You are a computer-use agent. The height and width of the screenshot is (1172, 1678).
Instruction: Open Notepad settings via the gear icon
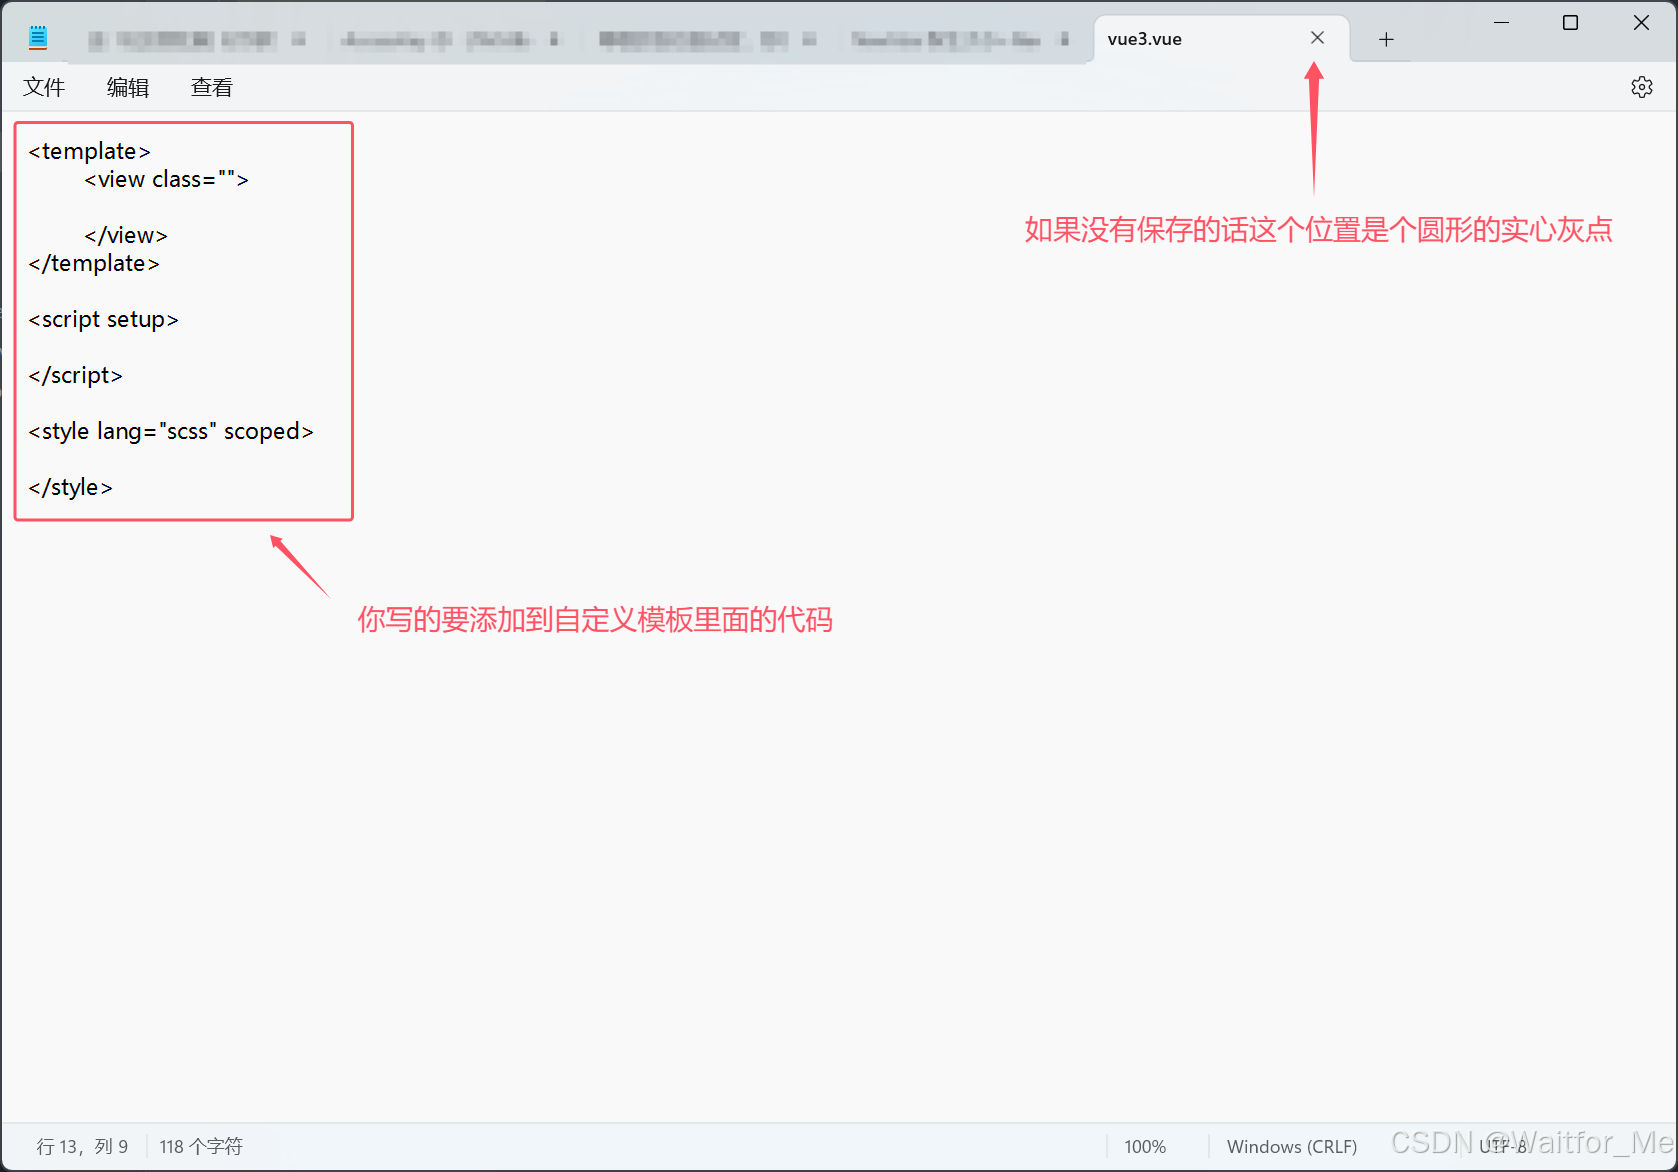(x=1641, y=87)
